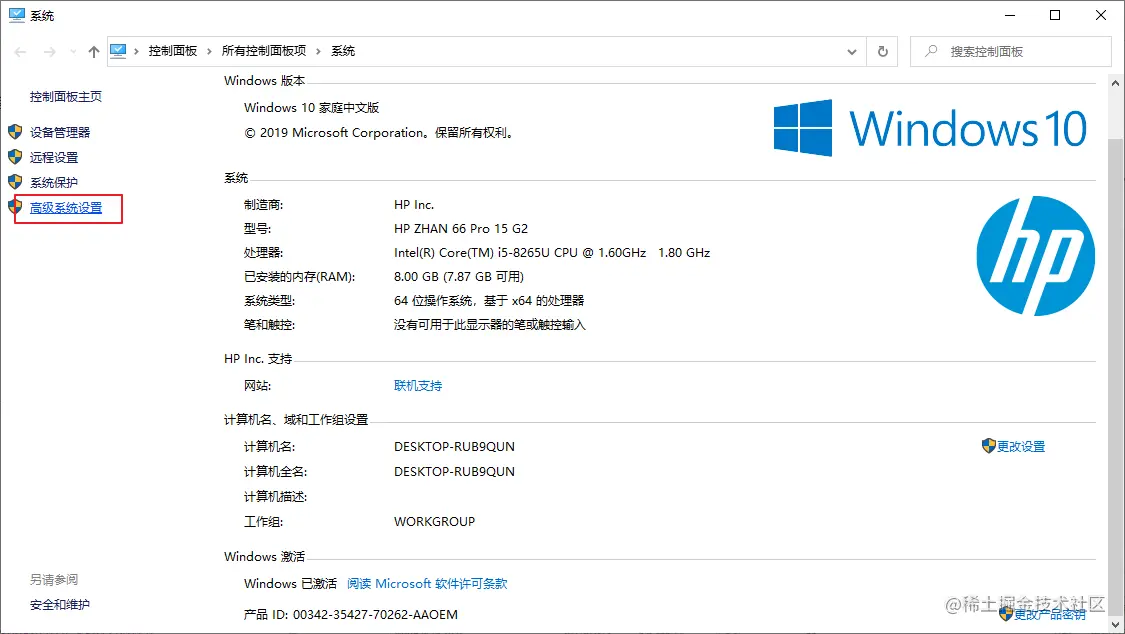The image size is (1125, 634).
Task: Click the Forward navigation arrow
Action: [x=50, y=52]
